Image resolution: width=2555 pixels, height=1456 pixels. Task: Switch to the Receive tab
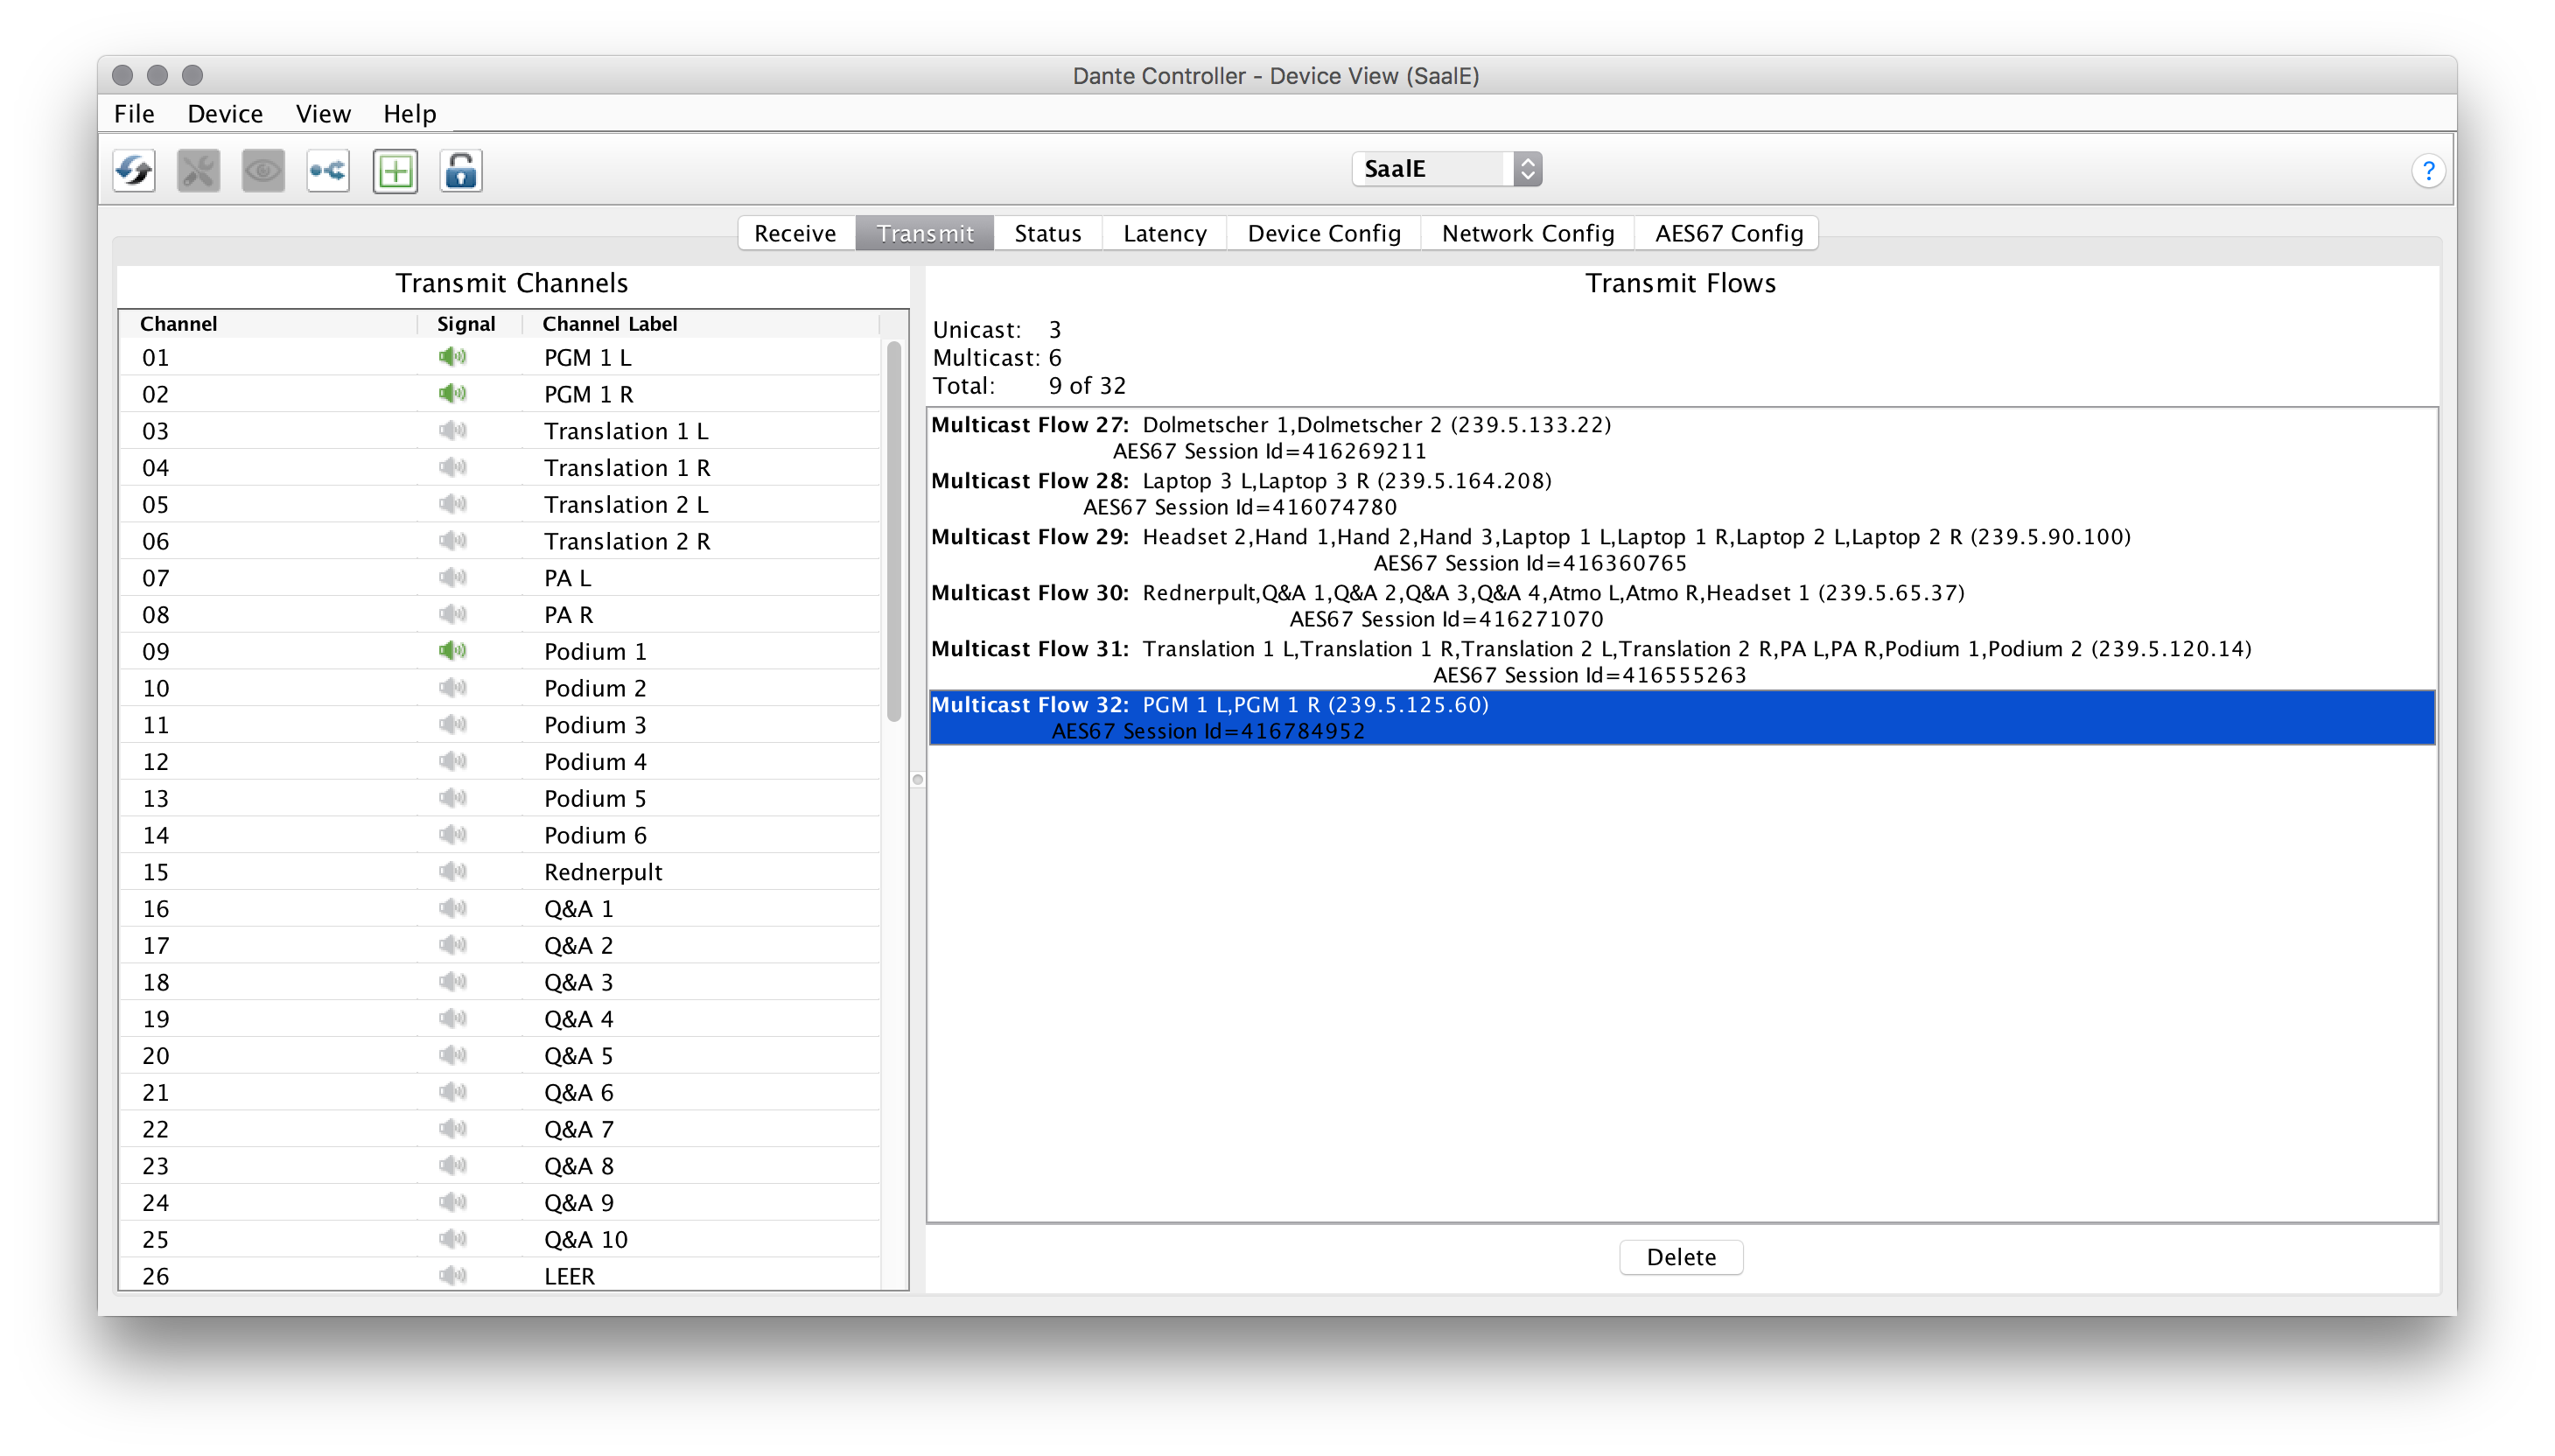tap(795, 233)
